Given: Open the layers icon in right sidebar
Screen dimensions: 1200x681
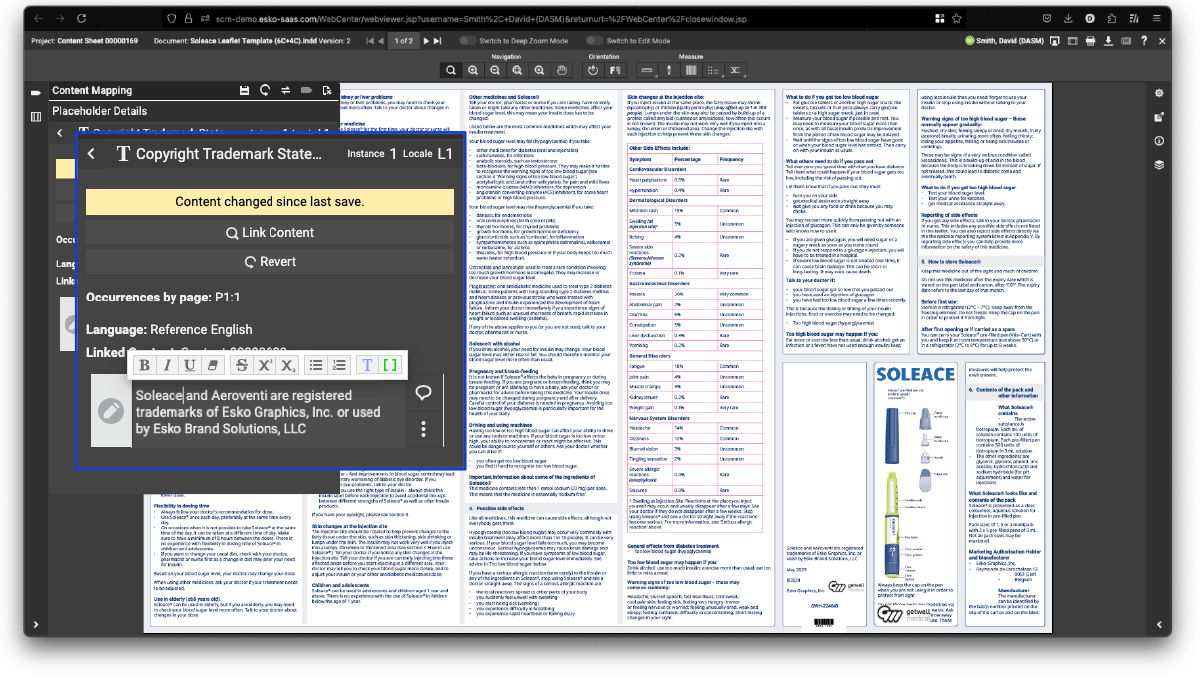Looking at the screenshot, I should pyautogui.click(x=1159, y=164).
